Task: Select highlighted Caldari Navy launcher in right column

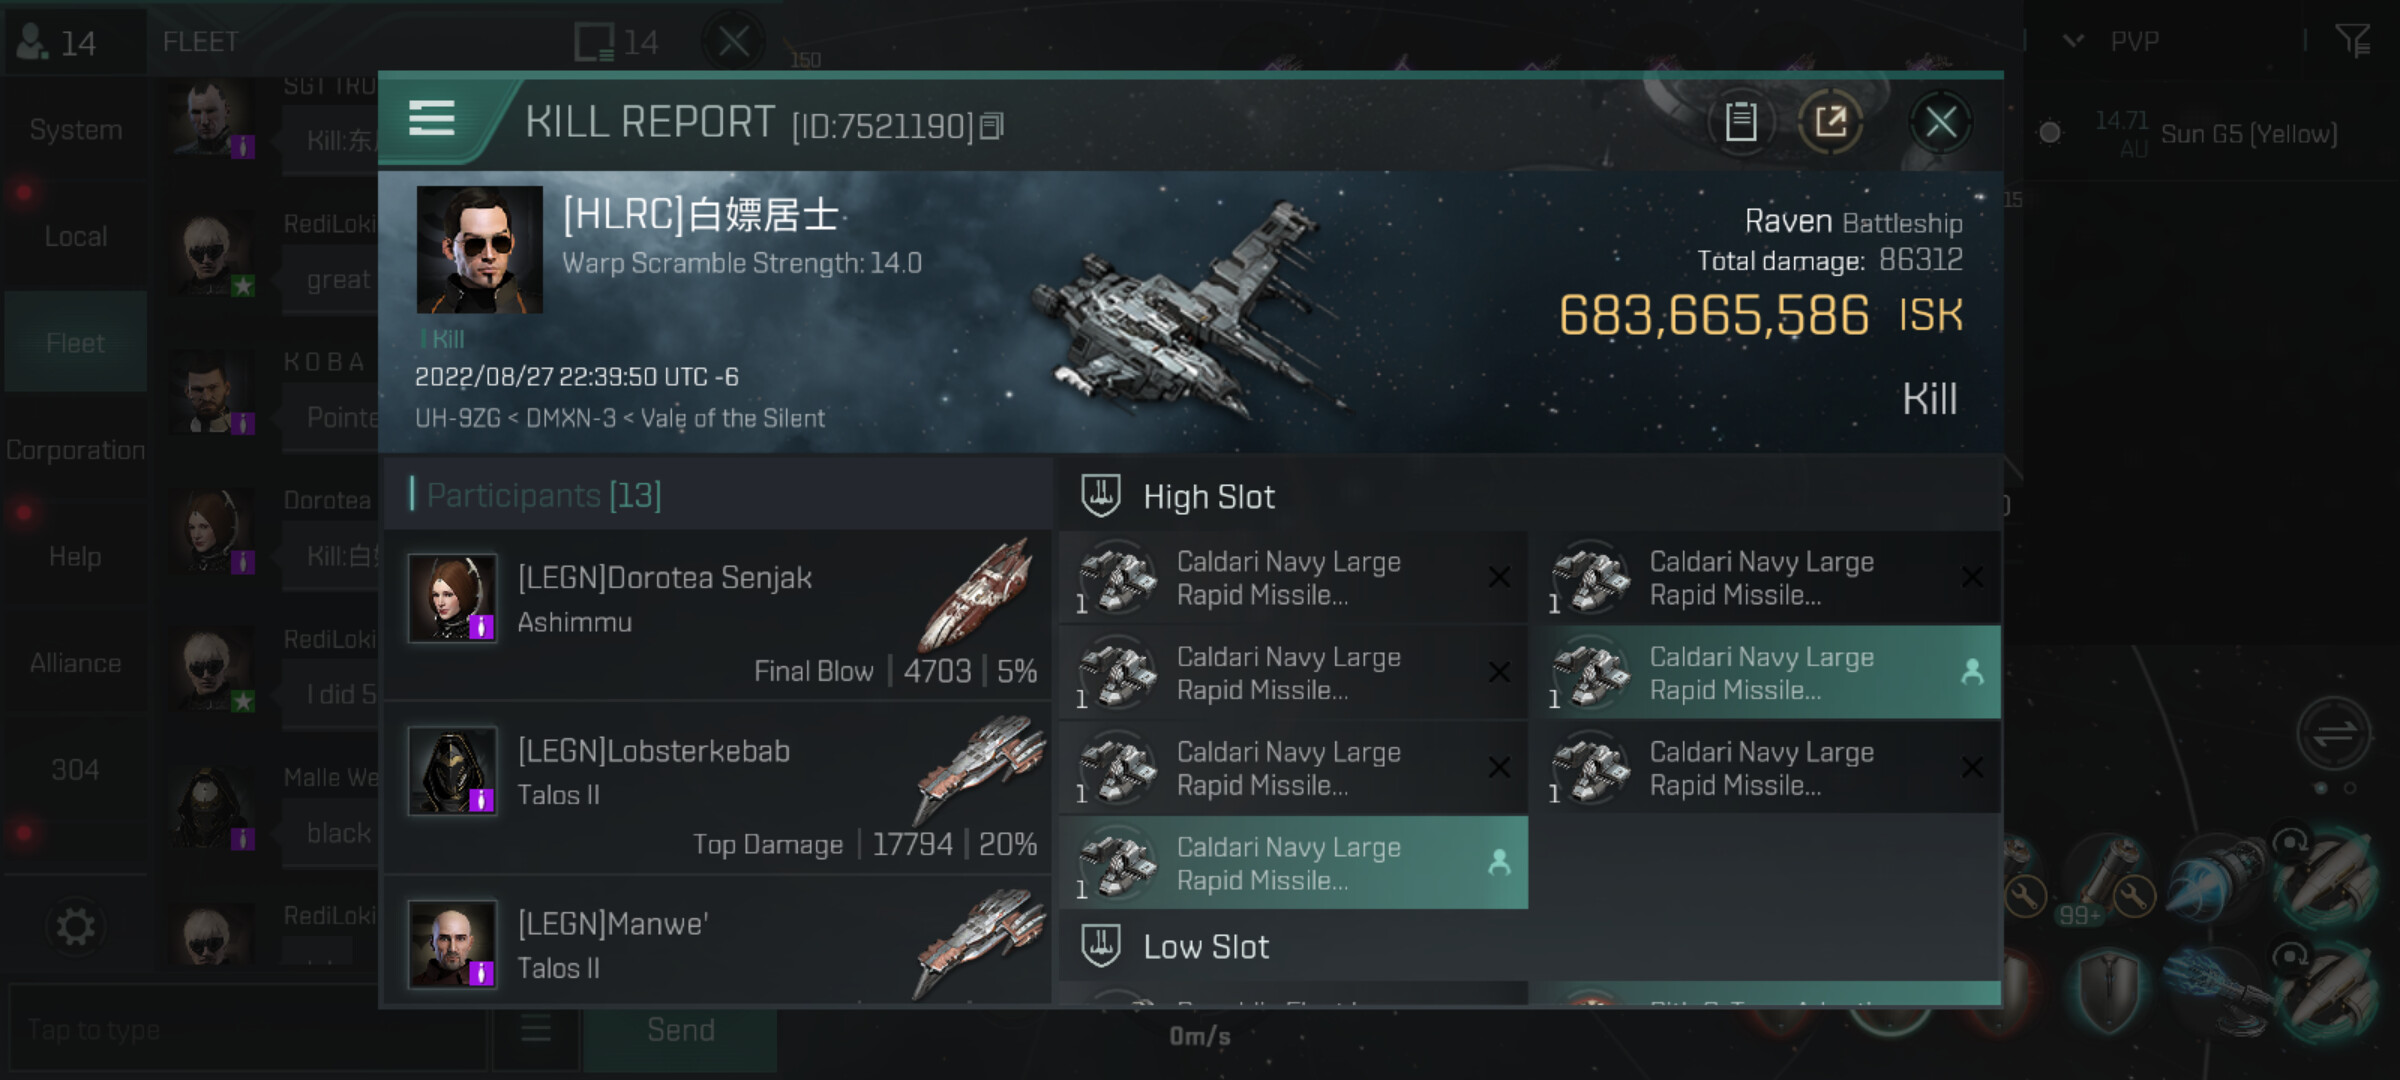Action: pyautogui.click(x=1766, y=672)
